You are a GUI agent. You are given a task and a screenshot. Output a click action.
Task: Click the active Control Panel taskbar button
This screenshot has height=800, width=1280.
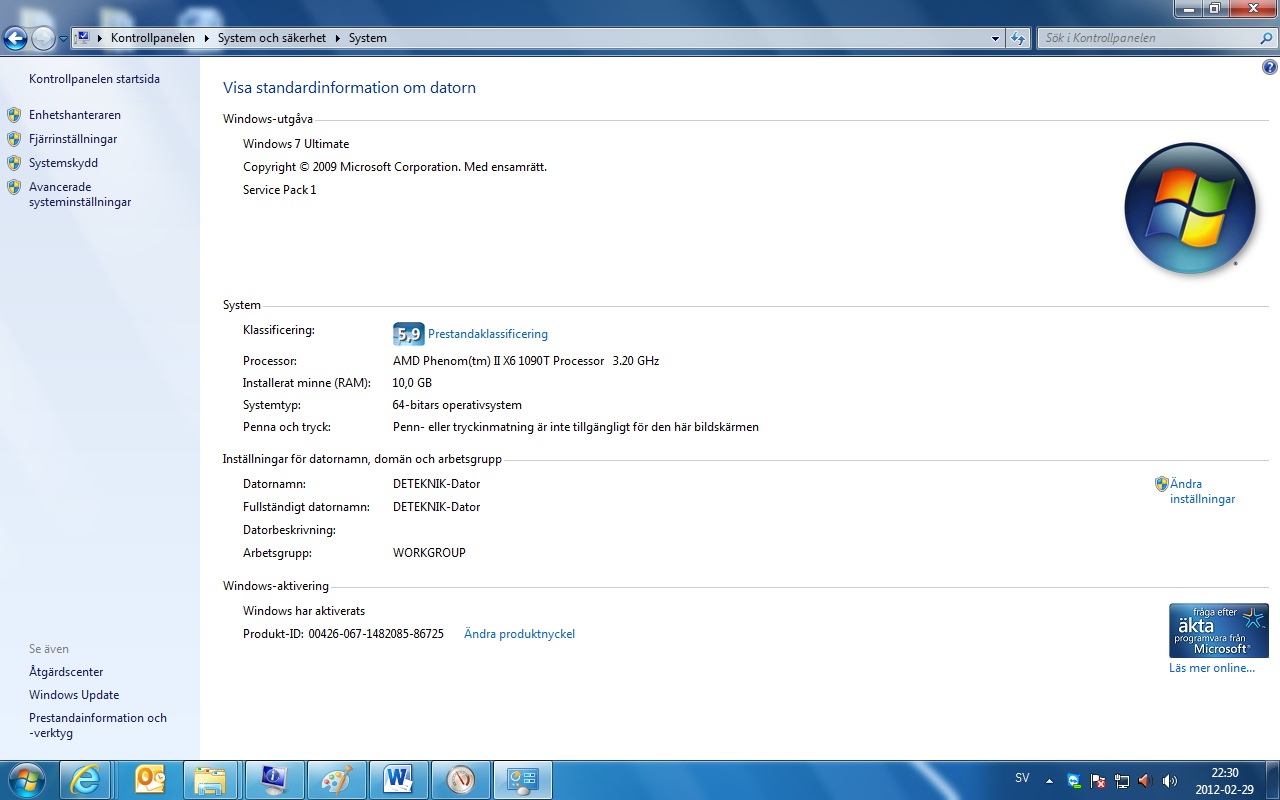[x=523, y=780]
